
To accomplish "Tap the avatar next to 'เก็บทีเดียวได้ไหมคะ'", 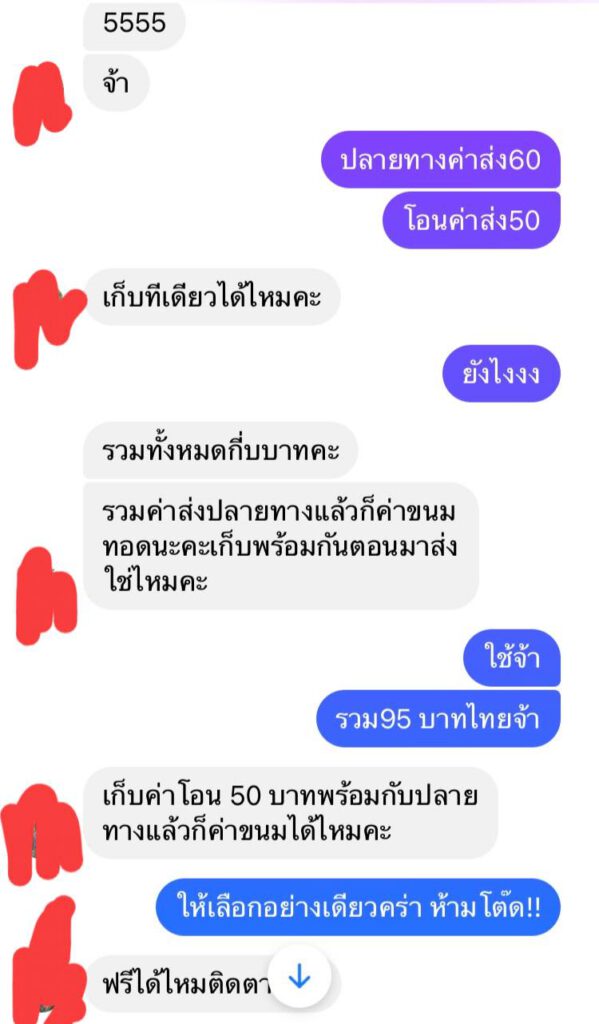I will [x=47, y=319].
